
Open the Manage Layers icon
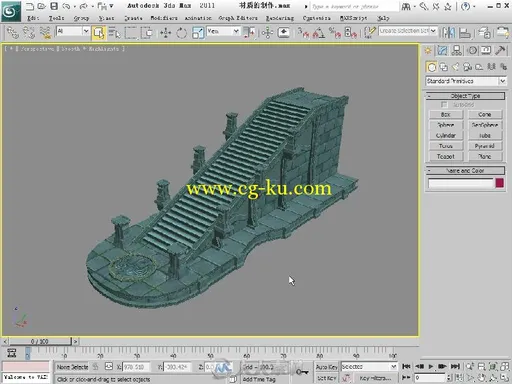(x=484, y=33)
